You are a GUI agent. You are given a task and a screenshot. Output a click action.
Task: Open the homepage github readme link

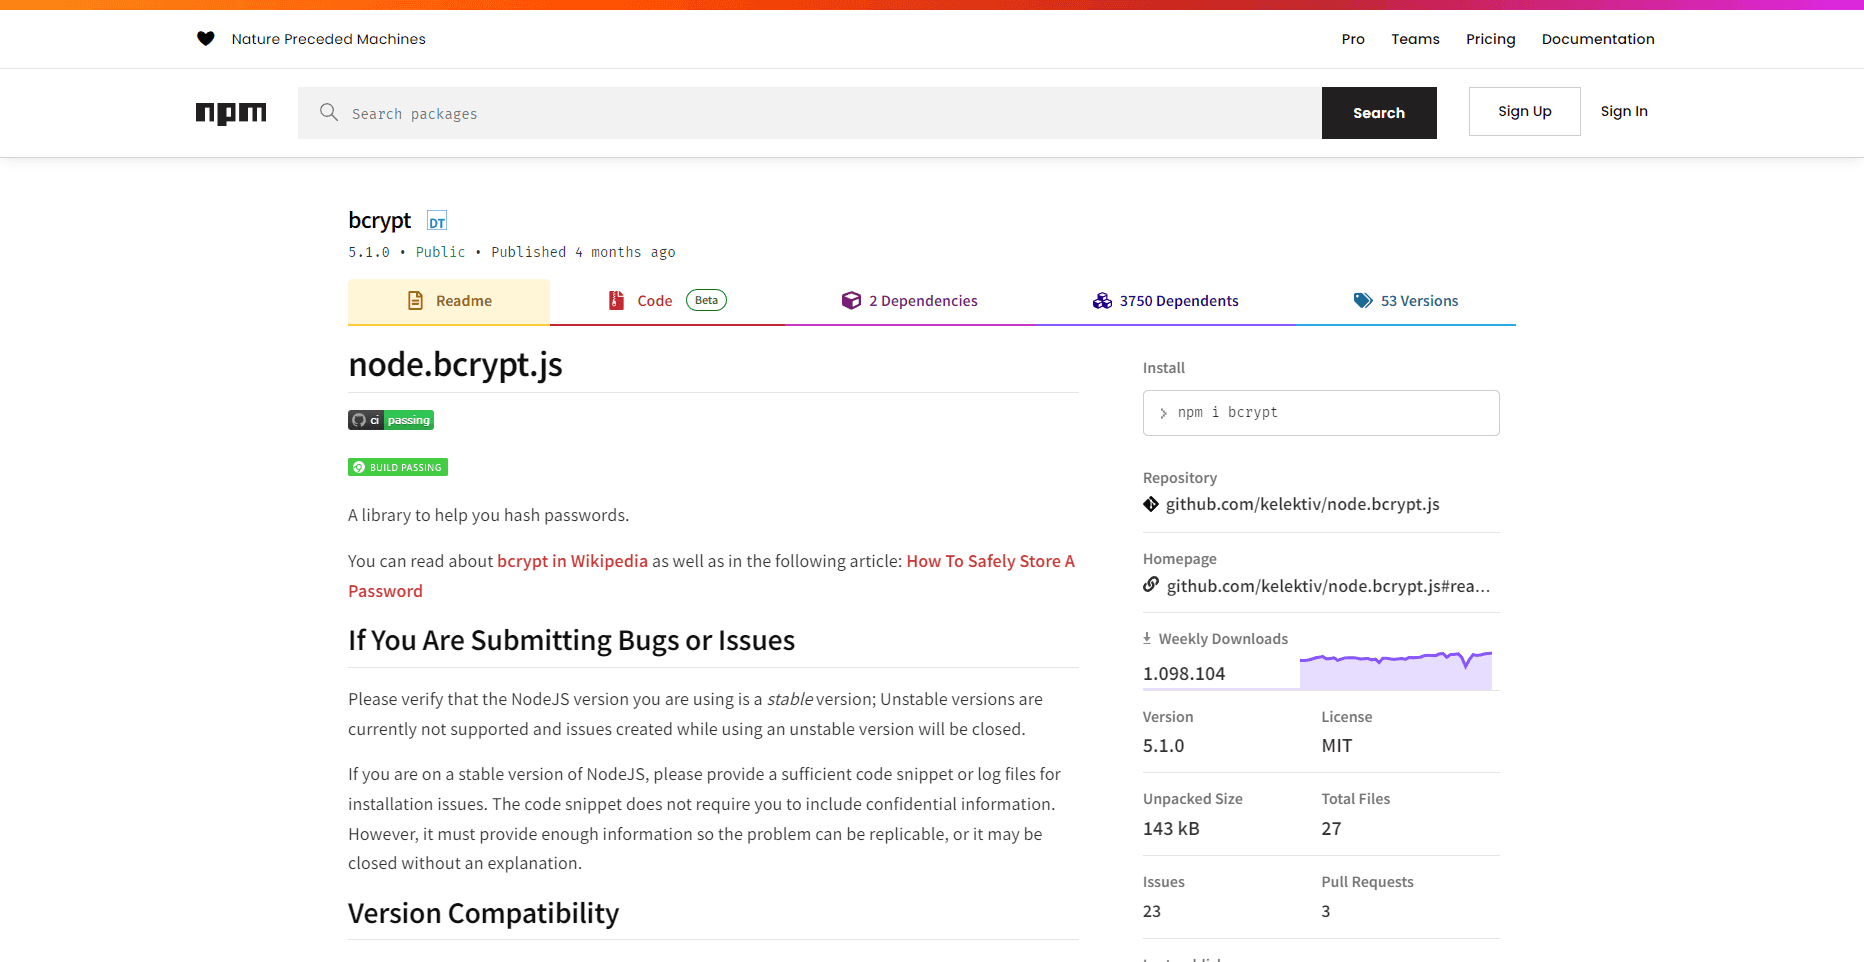click(1328, 586)
